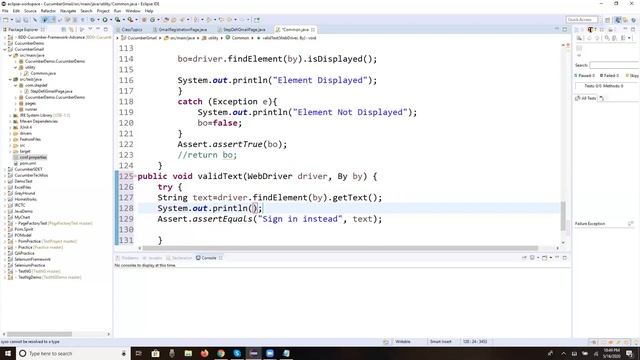Open the dropdown arrow beside the Debug icon
Viewport: 640px width, 360px height.
(98, 20)
